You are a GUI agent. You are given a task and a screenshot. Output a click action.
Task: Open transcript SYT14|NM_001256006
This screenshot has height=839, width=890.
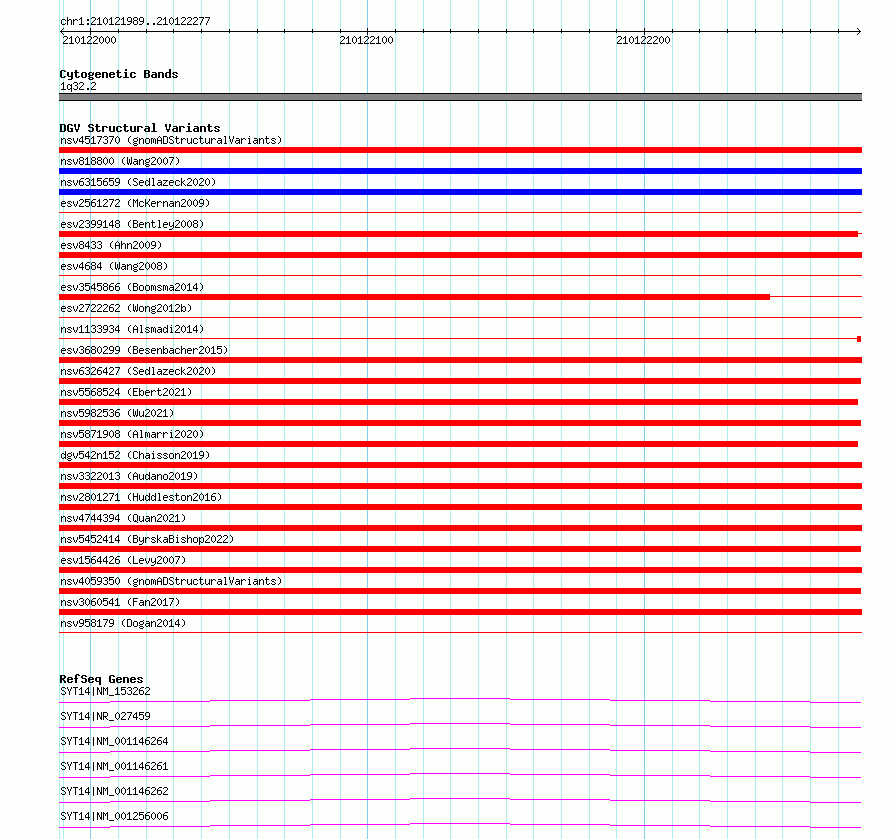pyautogui.click(x=114, y=816)
